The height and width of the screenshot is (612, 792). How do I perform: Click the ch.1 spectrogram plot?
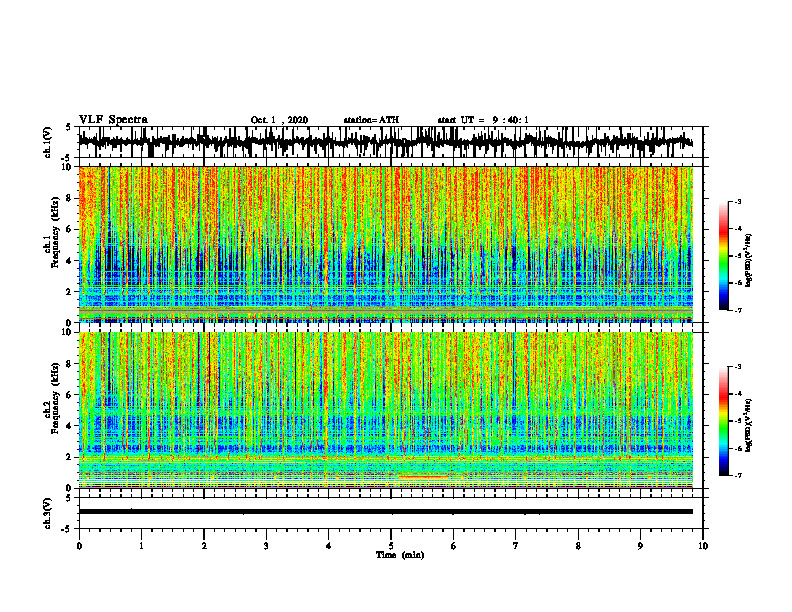pyautogui.click(x=386, y=244)
